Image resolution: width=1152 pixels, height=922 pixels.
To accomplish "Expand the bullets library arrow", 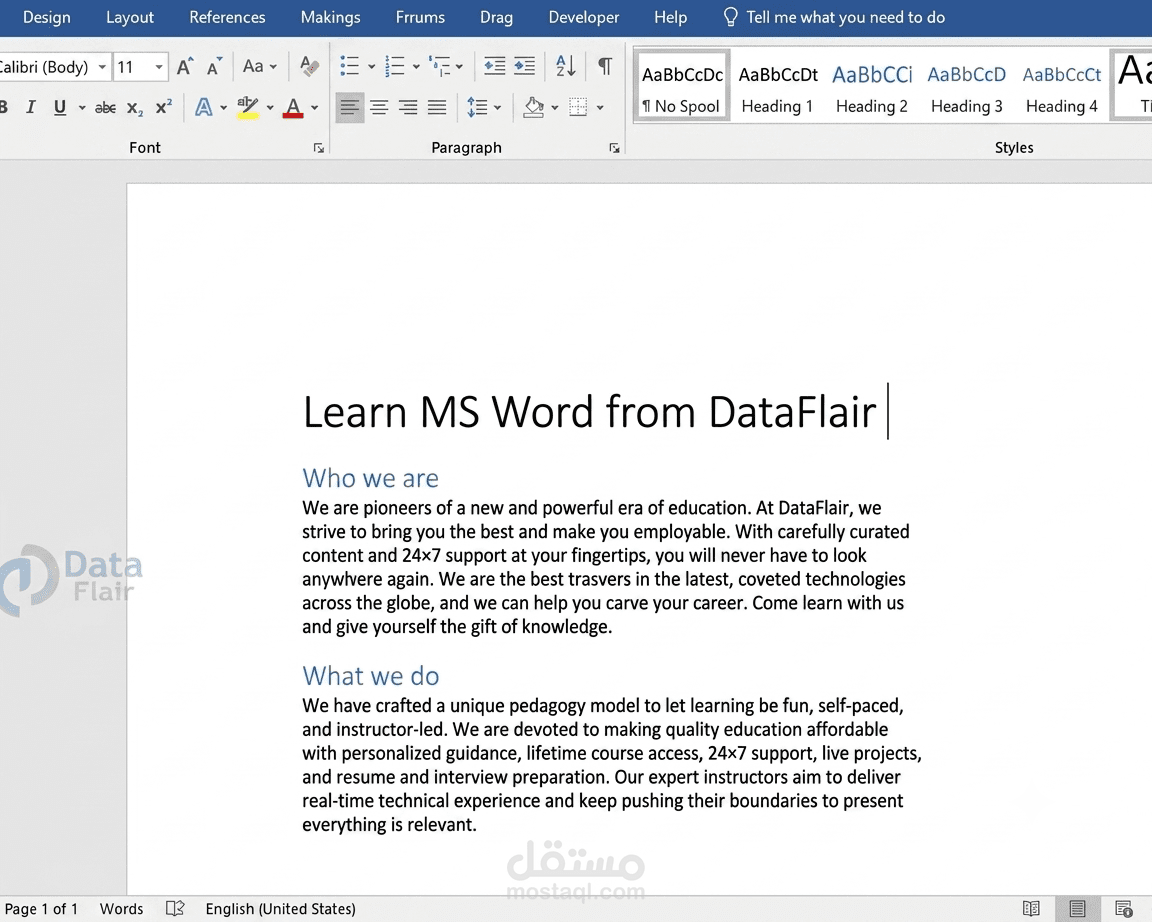I will 371,67.
